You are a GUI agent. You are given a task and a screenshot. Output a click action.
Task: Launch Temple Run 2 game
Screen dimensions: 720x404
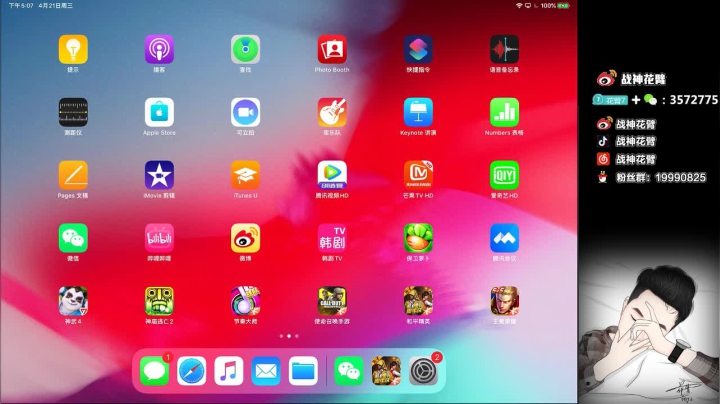(159, 301)
